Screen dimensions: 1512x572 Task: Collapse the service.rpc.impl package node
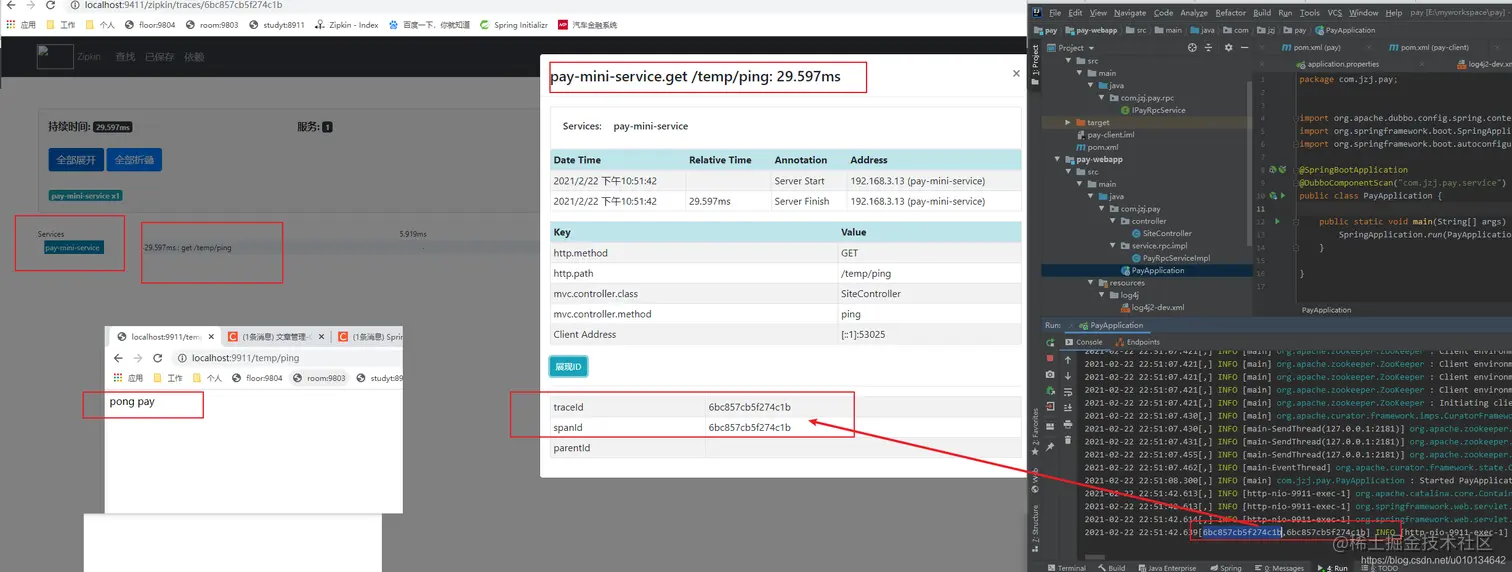tap(1113, 246)
